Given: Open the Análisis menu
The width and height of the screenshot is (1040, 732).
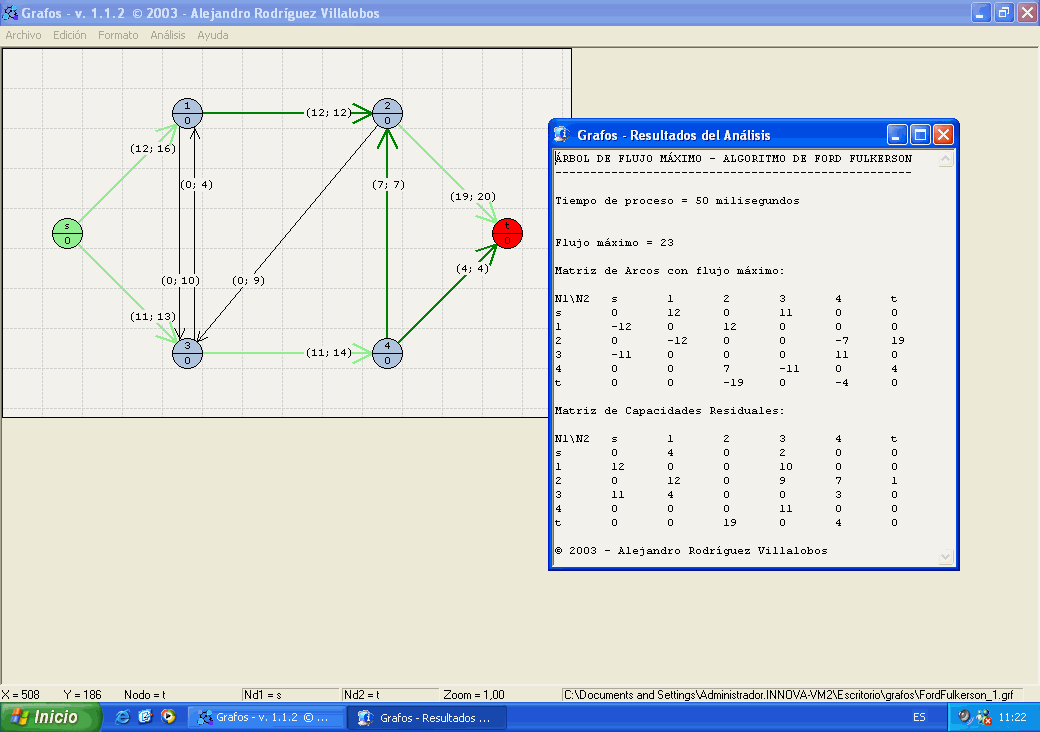Looking at the screenshot, I should pos(168,35).
